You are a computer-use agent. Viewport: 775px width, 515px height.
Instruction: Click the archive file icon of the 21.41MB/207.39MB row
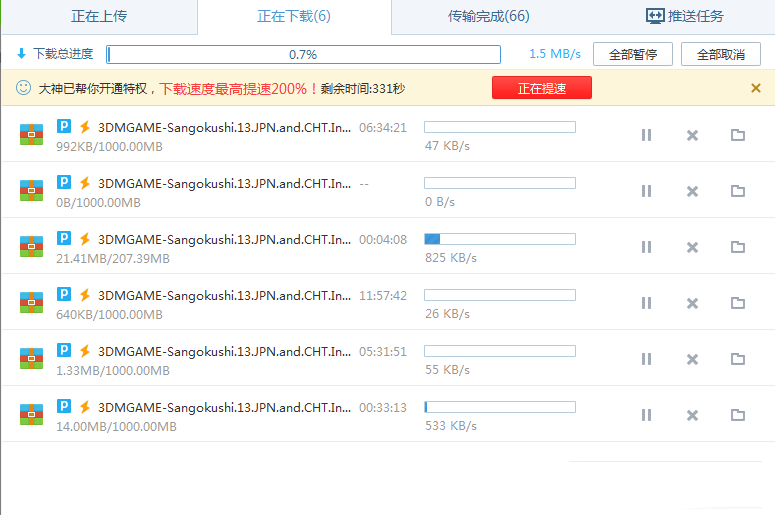point(31,246)
